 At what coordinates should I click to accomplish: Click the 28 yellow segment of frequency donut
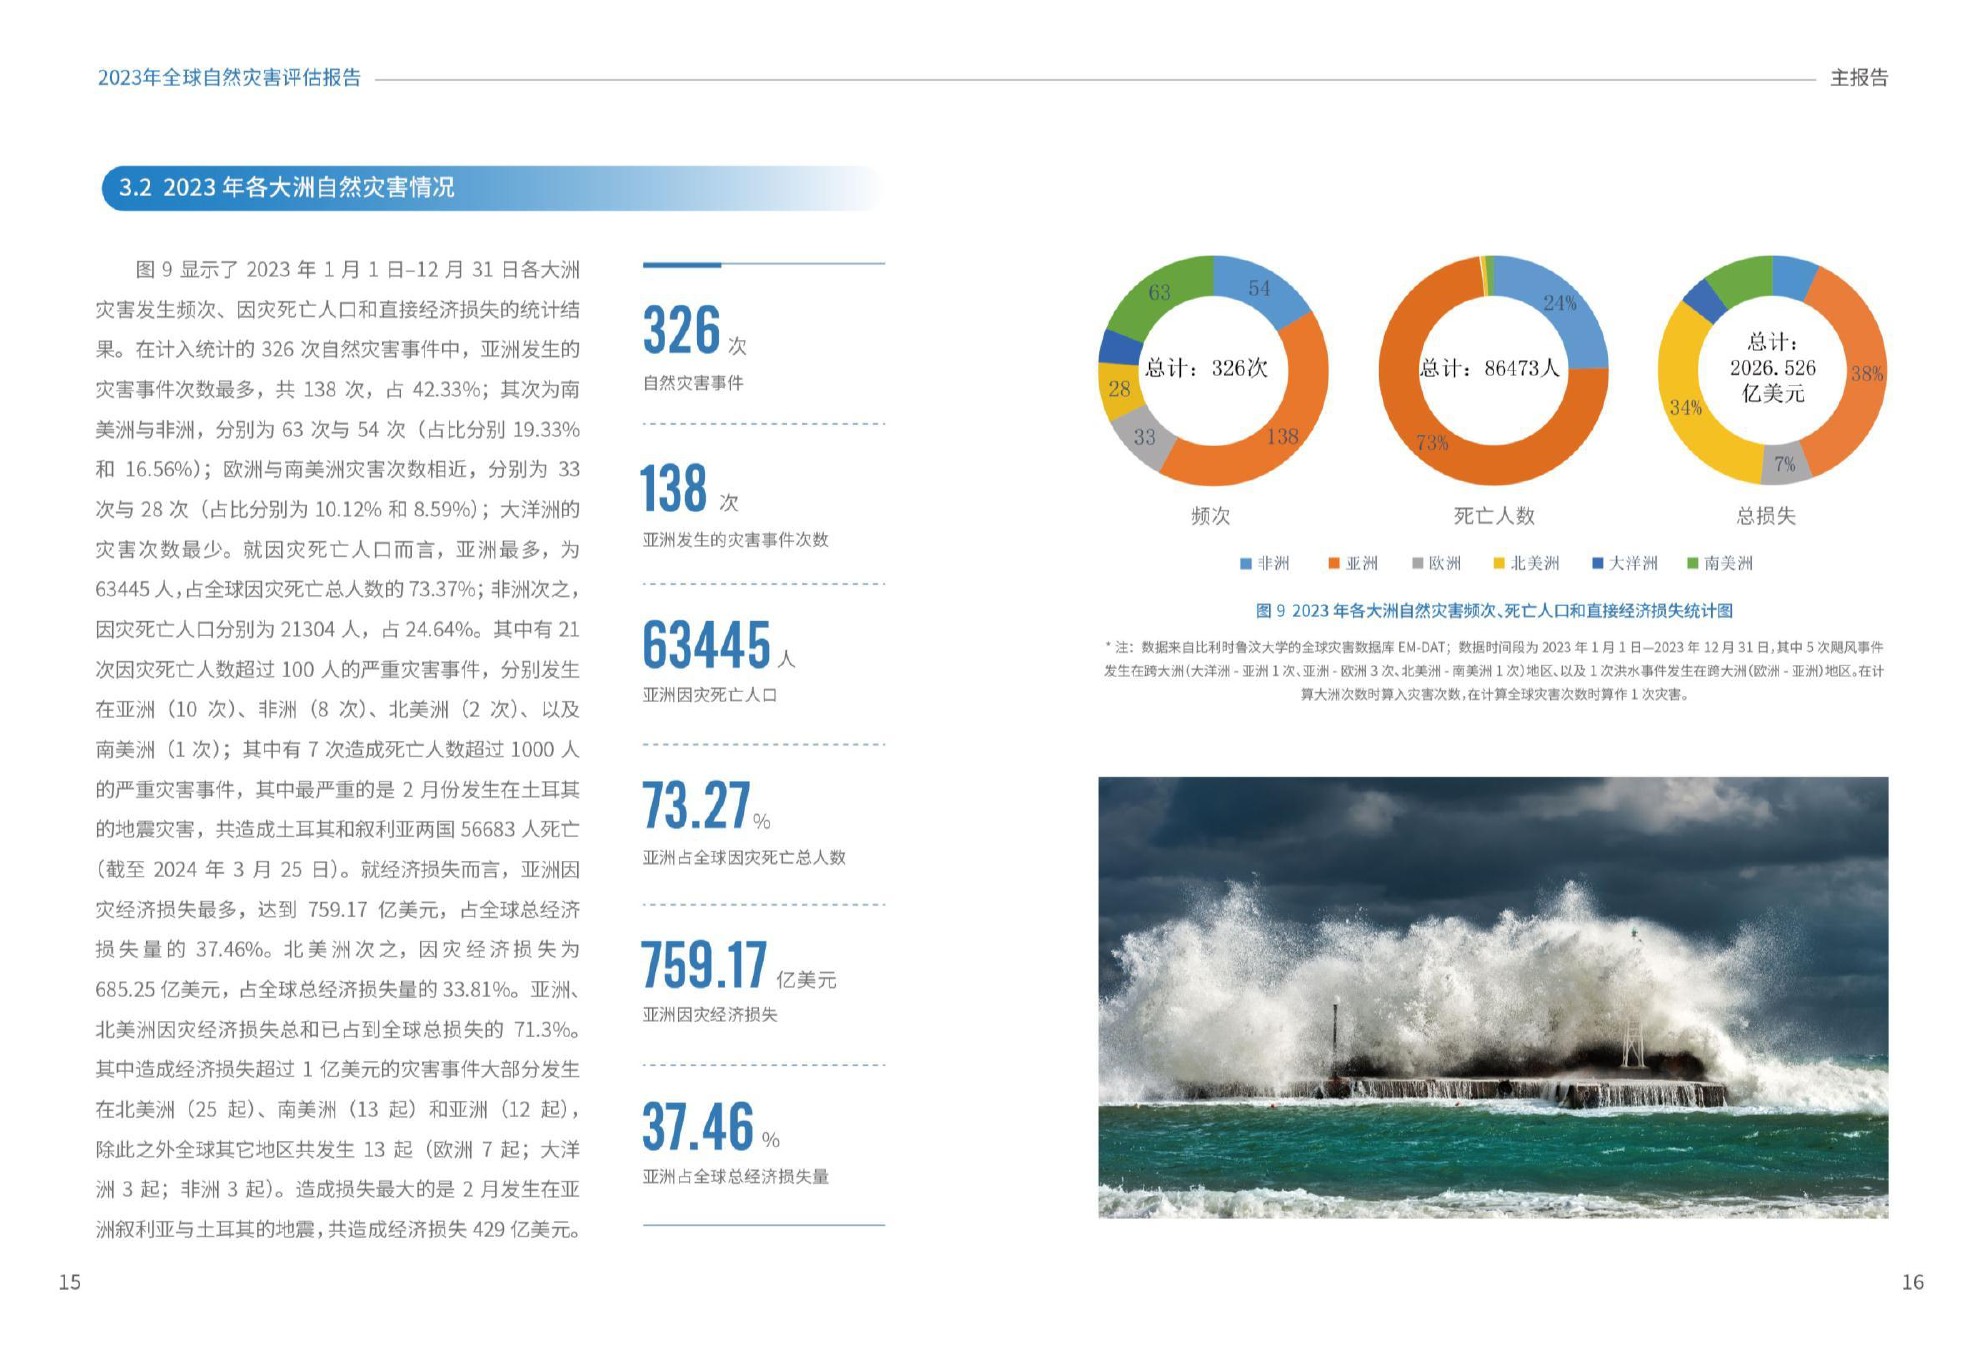(x=1119, y=389)
